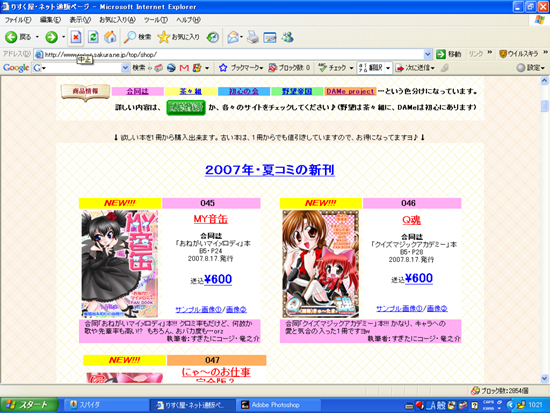The width and height of the screenshot is (550, 413).
Task: Open the お気に入り menu in the menu bar
Action: pos(117,20)
